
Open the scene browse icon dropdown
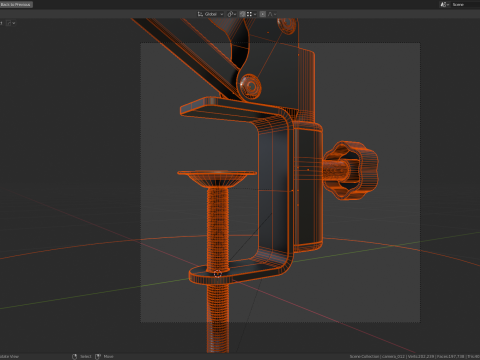[445, 4]
